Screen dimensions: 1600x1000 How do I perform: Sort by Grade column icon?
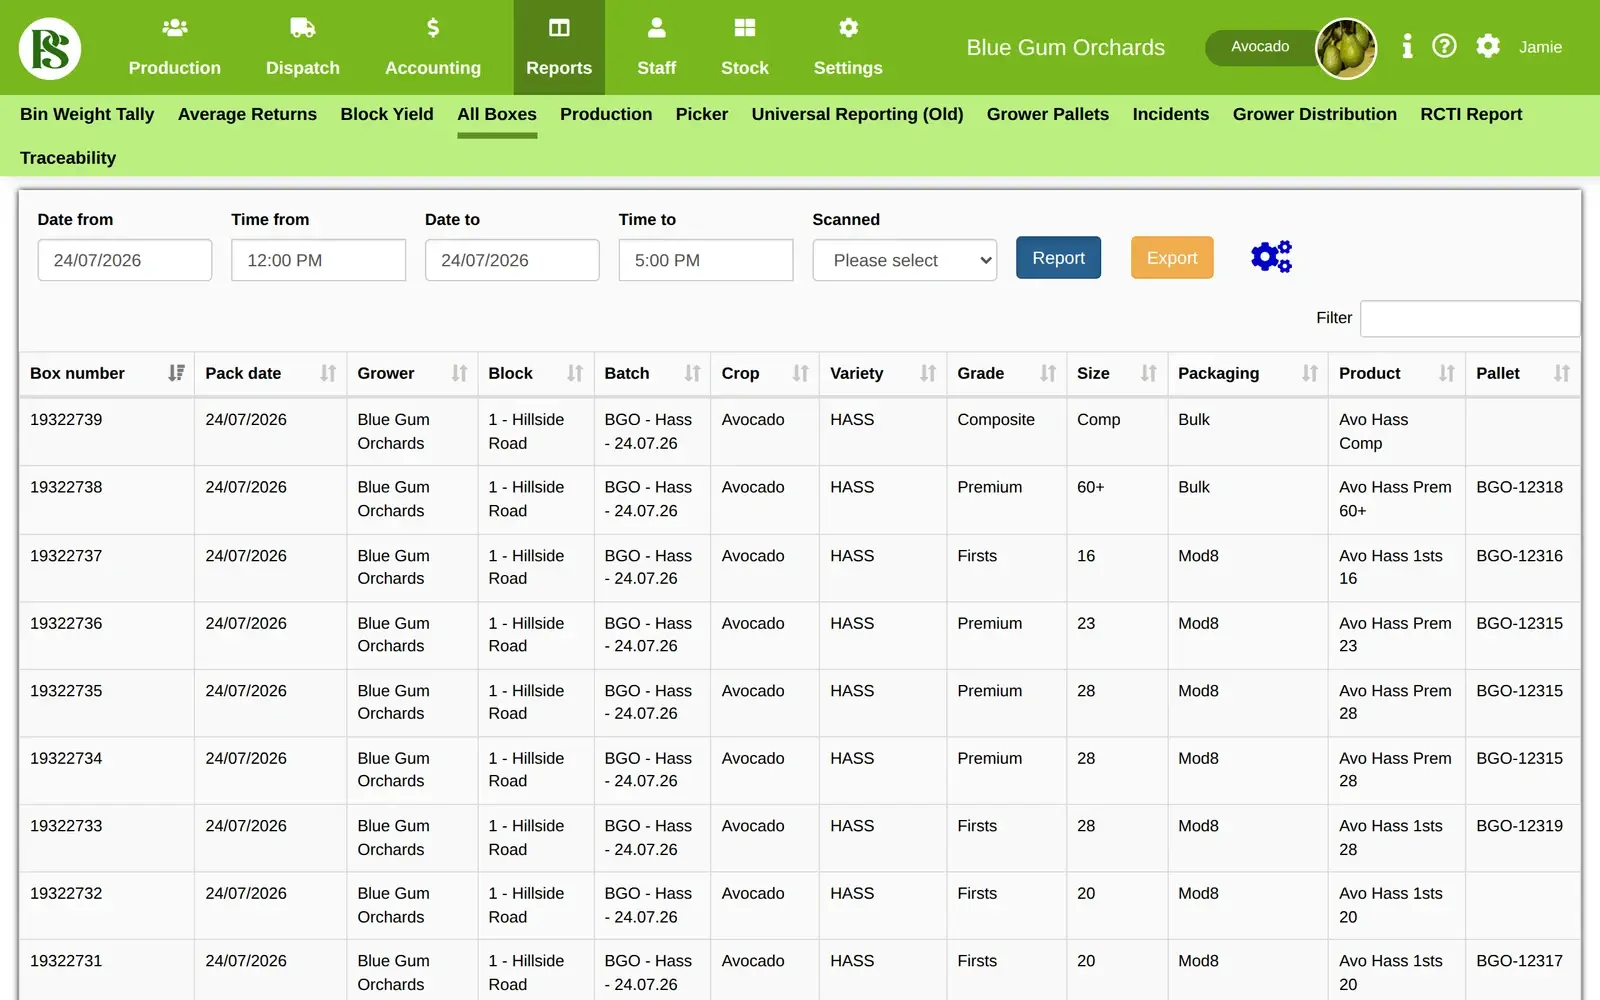tap(1048, 373)
